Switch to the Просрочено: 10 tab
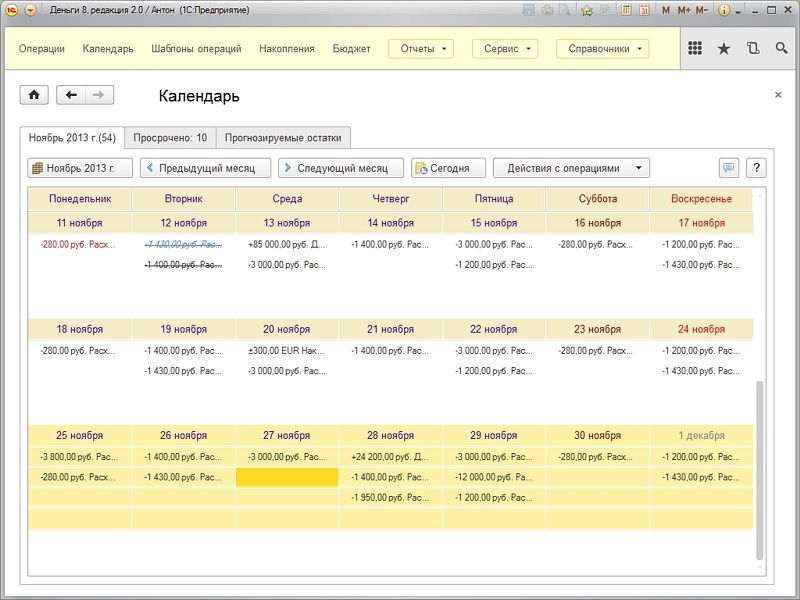800x600 pixels. coord(170,138)
